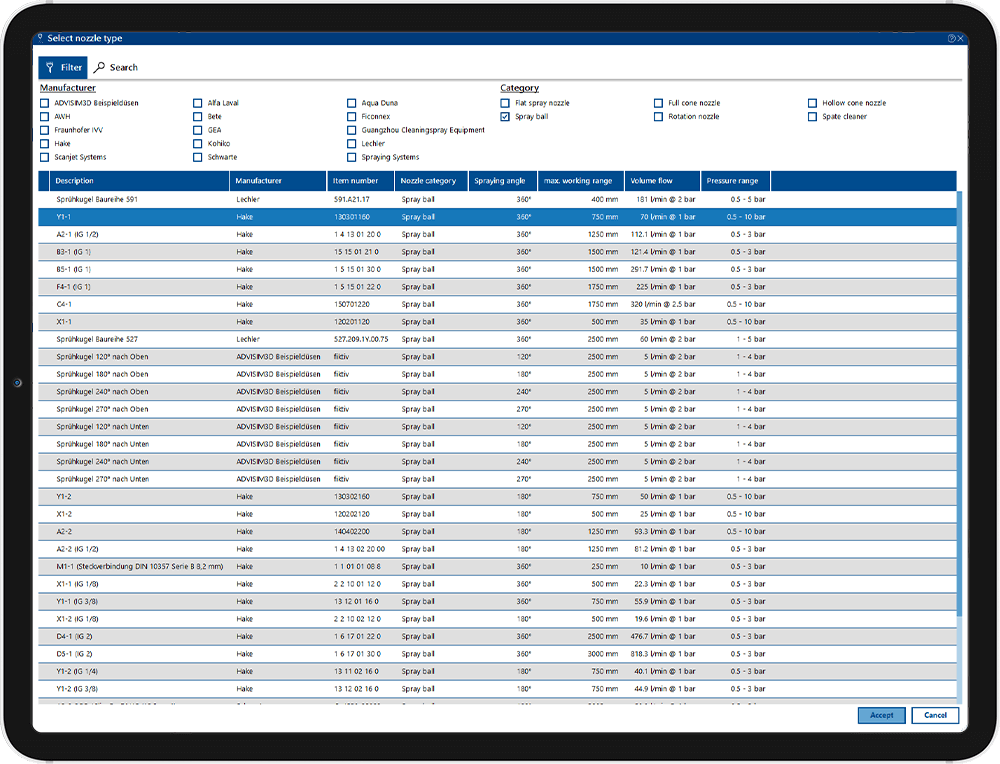Sort by the Description column header
Image resolution: width=1000 pixels, height=764 pixels.
coord(139,181)
